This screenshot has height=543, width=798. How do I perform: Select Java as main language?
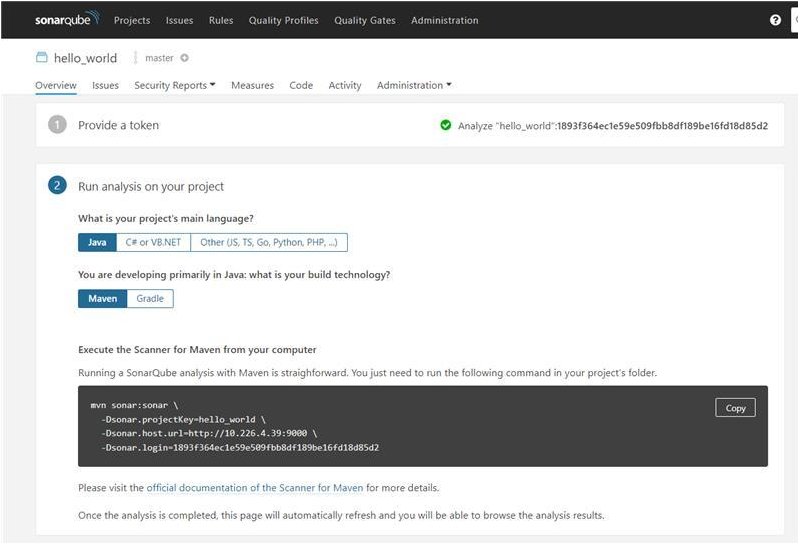[x=97, y=242]
